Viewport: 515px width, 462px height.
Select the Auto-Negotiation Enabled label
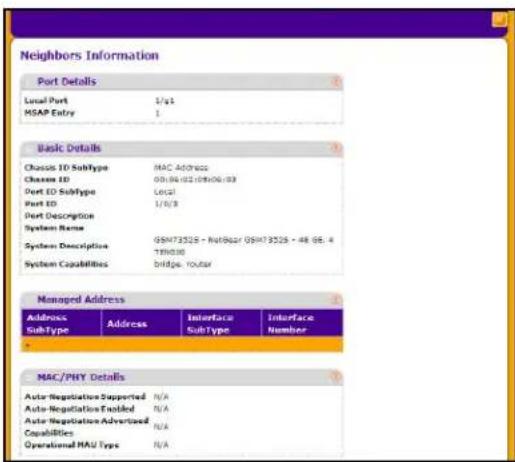point(79,408)
